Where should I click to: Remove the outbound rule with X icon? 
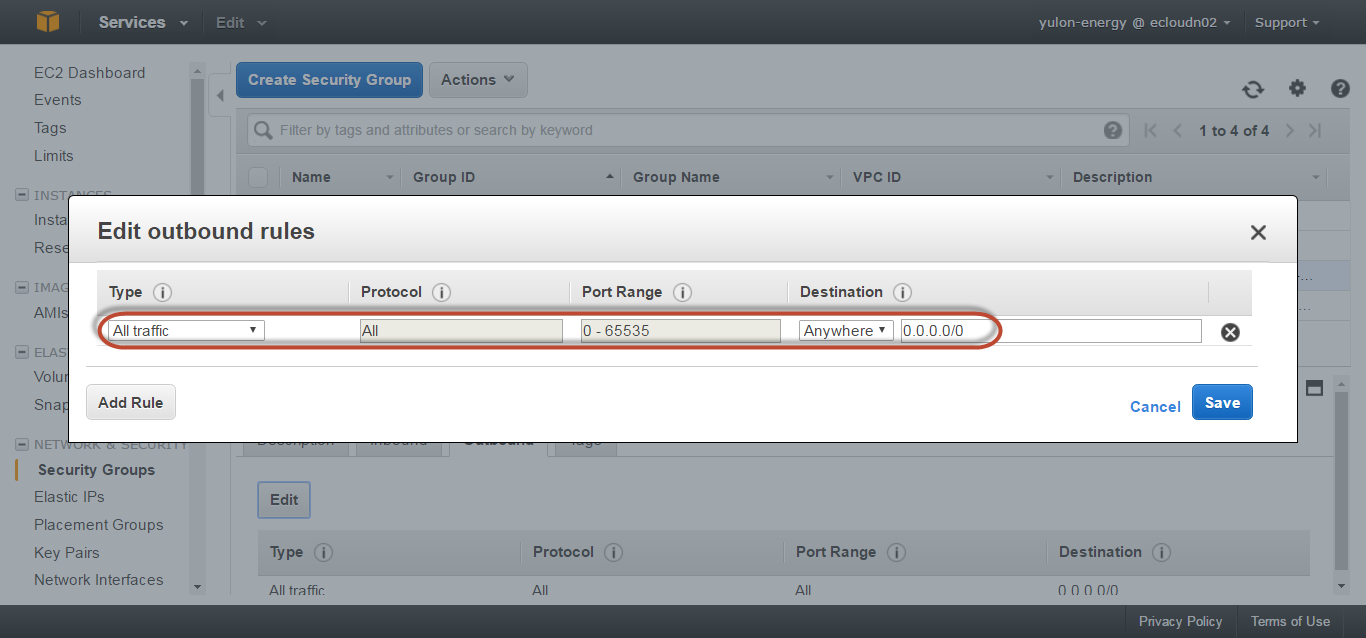pos(1230,332)
